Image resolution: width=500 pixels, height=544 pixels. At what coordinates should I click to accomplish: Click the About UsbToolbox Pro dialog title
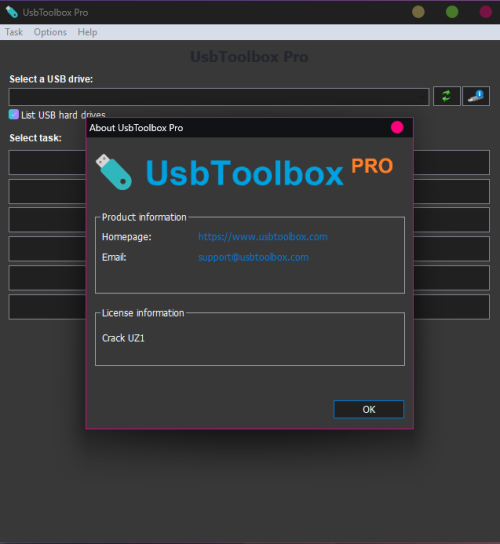point(136,128)
